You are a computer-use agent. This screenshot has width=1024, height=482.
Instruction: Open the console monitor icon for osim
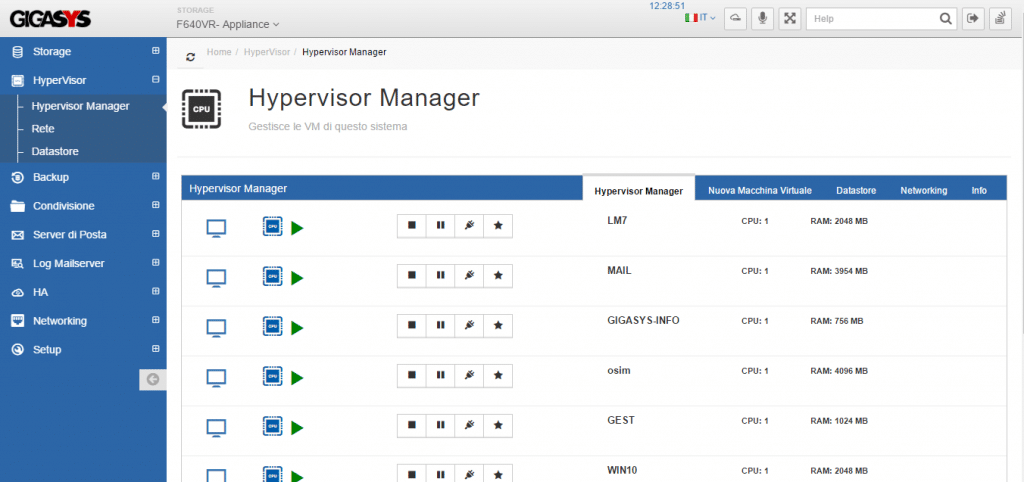(x=216, y=378)
